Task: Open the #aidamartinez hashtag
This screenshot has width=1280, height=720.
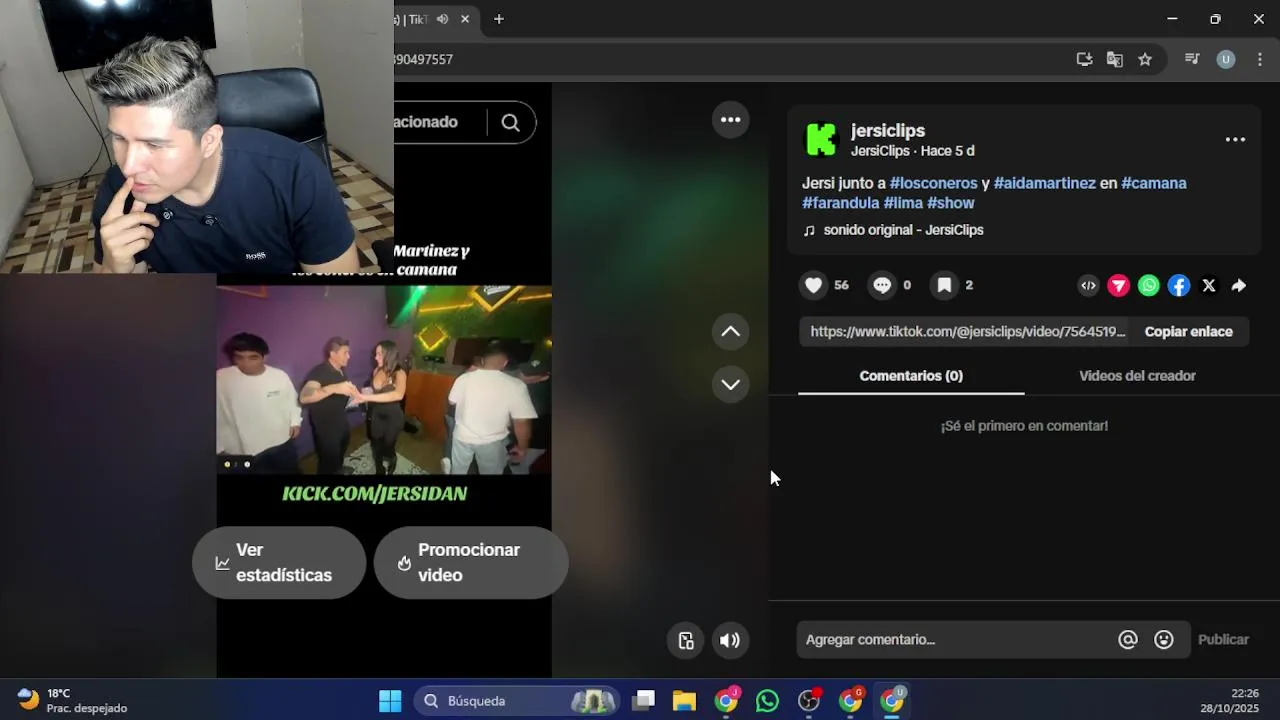Action: (x=1044, y=183)
